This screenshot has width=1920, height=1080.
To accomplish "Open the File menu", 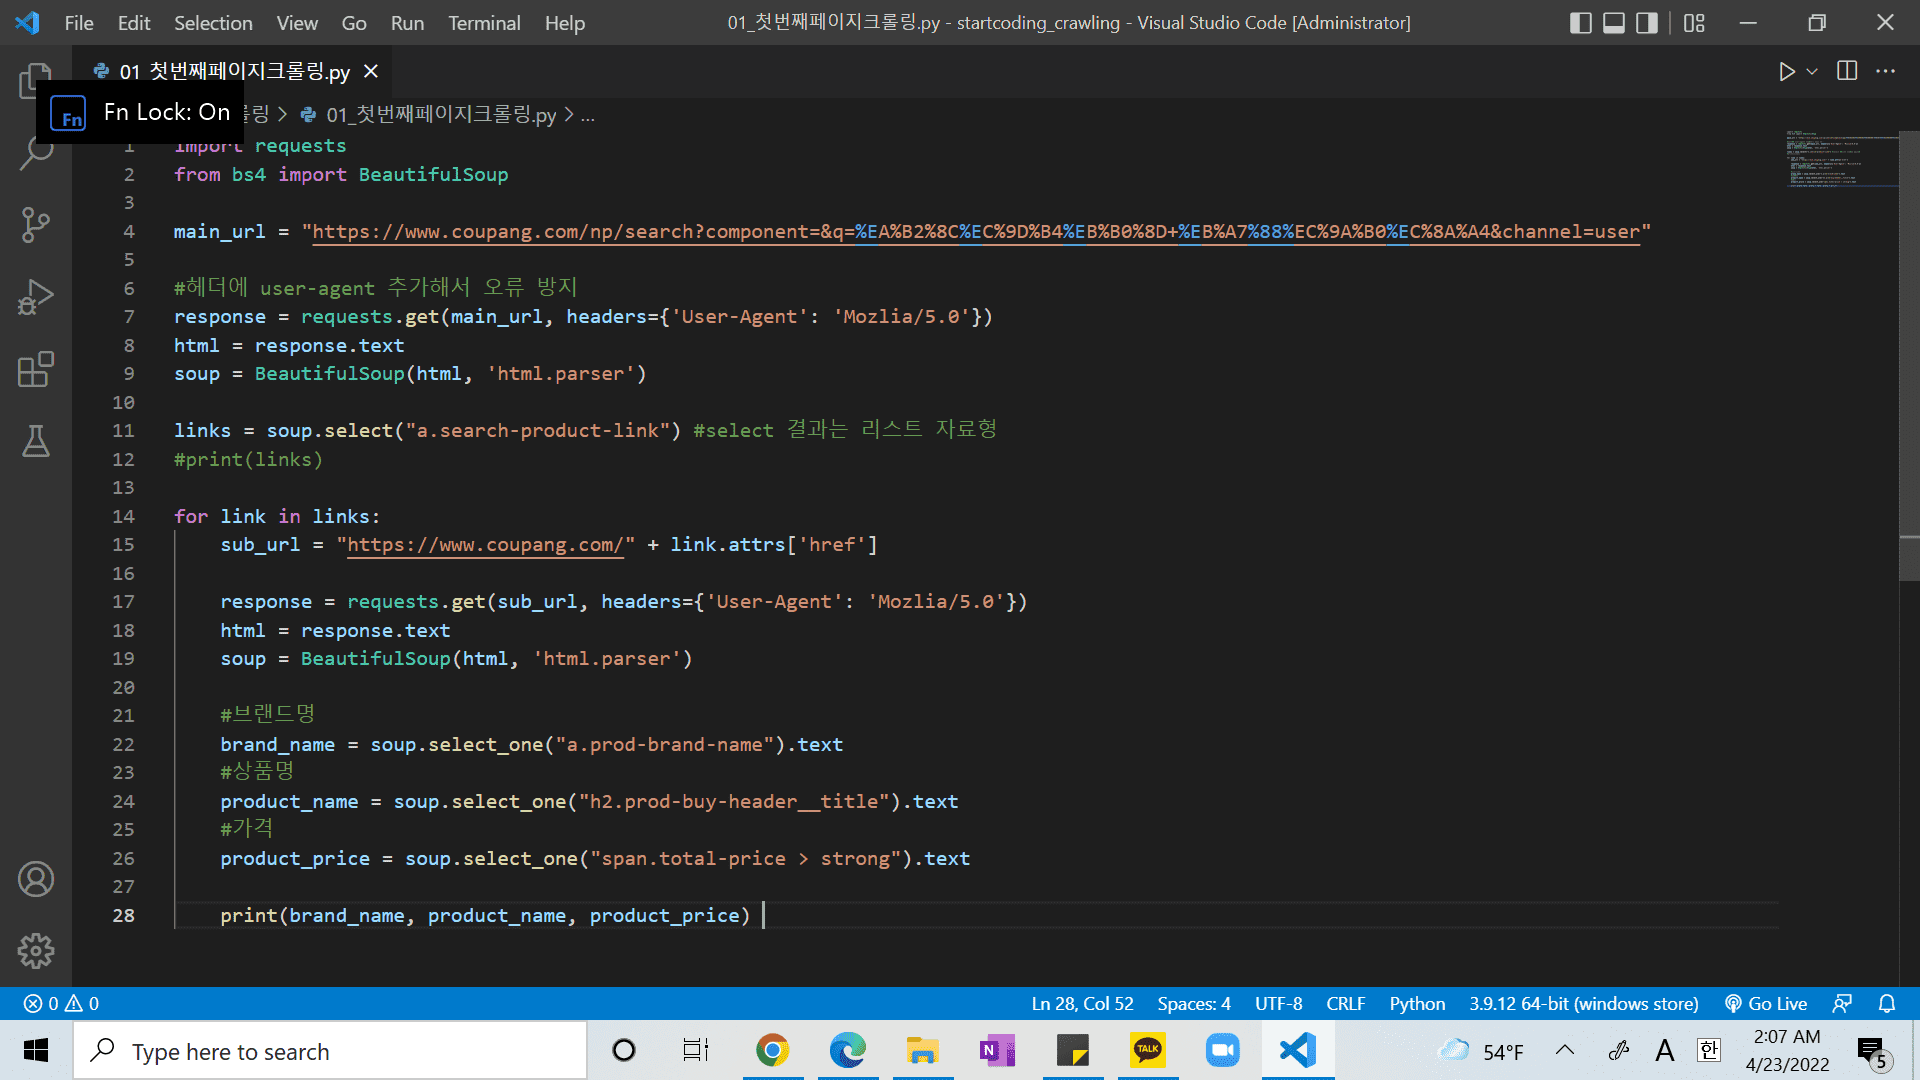I will point(79,23).
